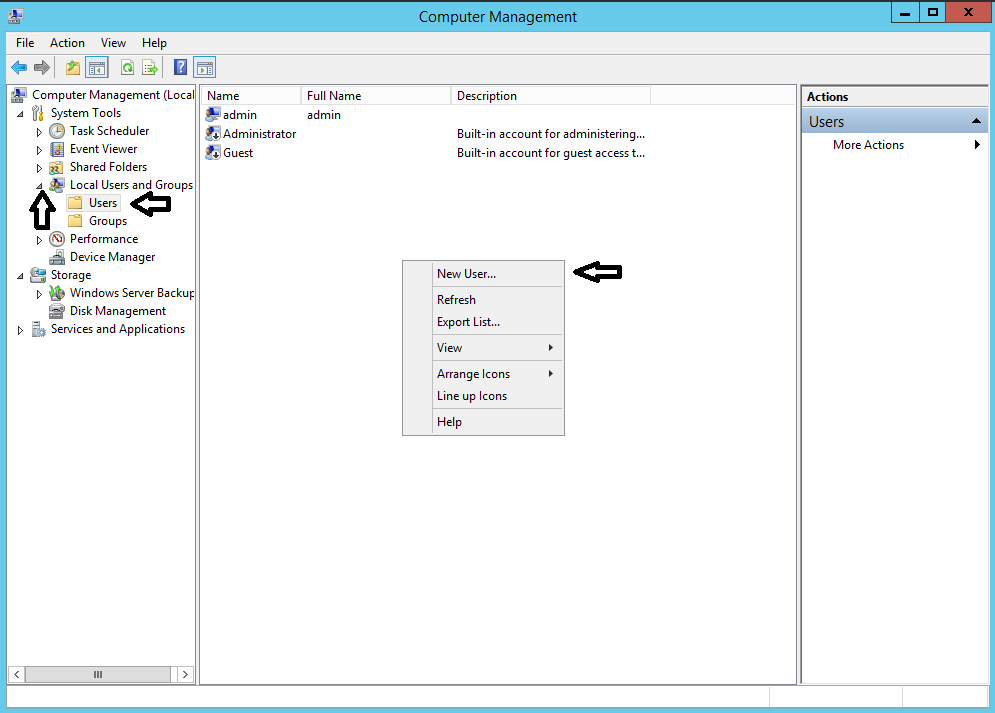The image size is (995, 713).
Task: Click the tree pane horizontal scrollbar right arrow
Action: click(x=186, y=675)
